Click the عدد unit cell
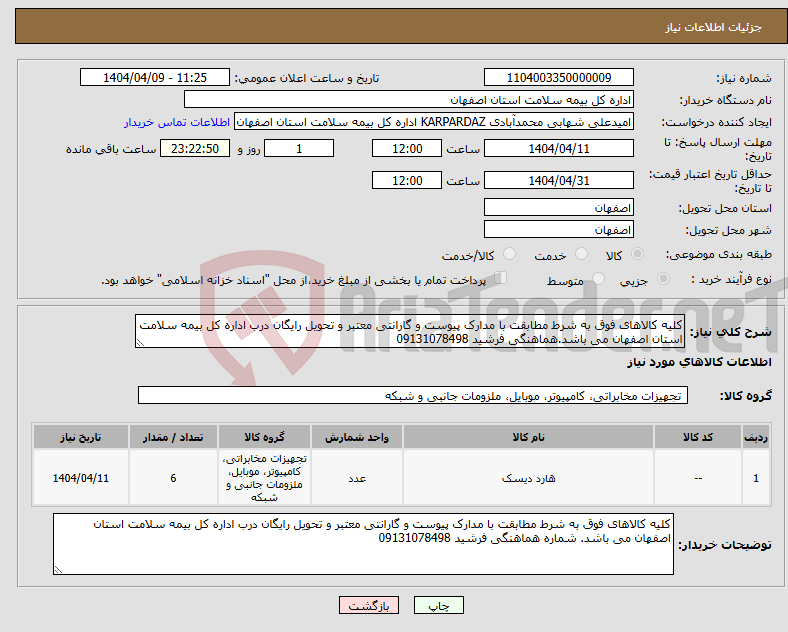The width and height of the screenshot is (788, 632). point(357,478)
